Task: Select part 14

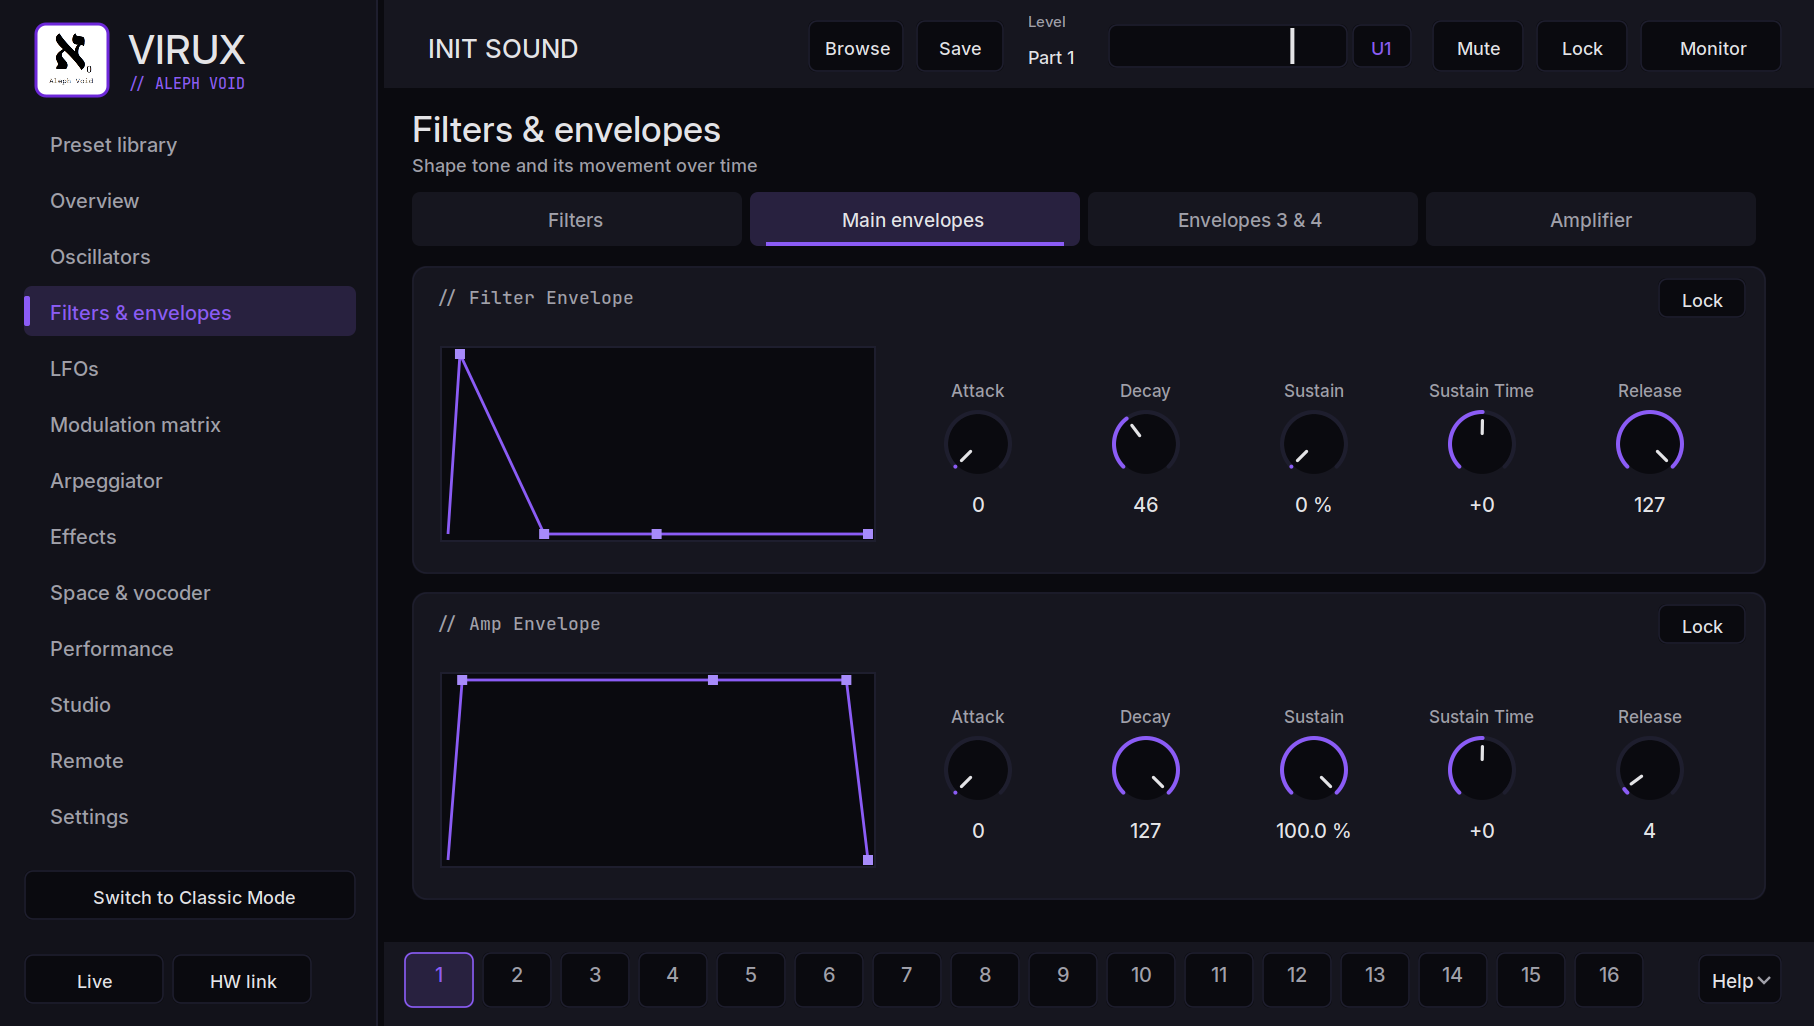Action: point(1453,979)
